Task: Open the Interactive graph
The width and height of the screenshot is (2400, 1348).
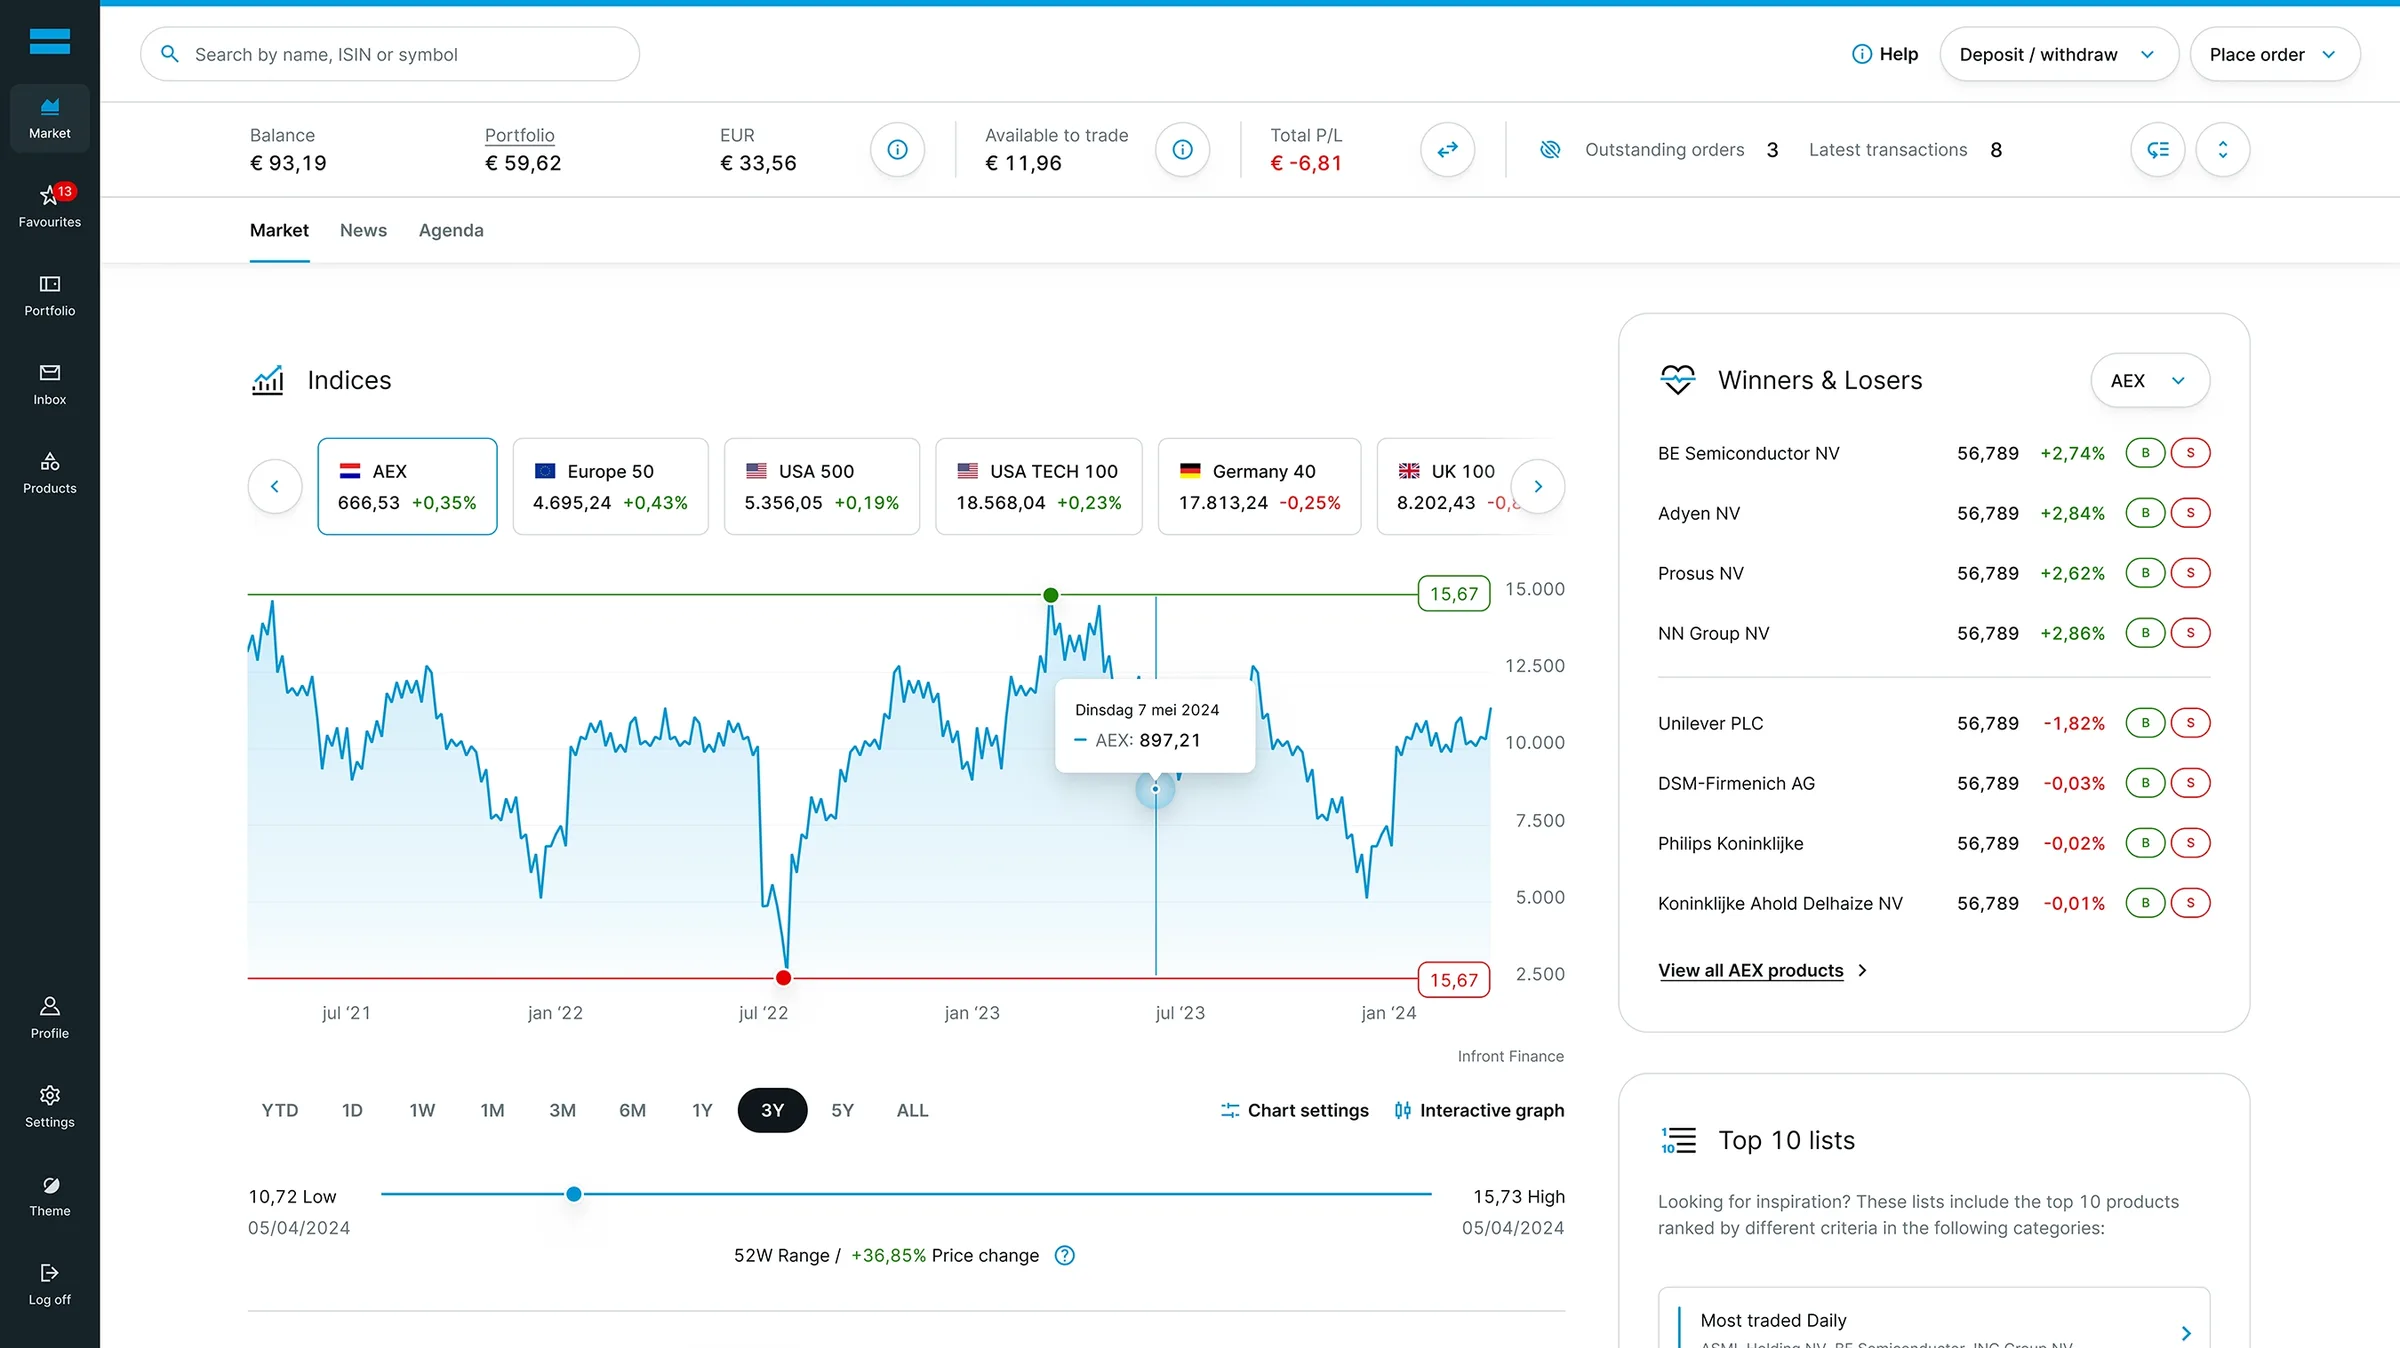Action: tap(1479, 1110)
